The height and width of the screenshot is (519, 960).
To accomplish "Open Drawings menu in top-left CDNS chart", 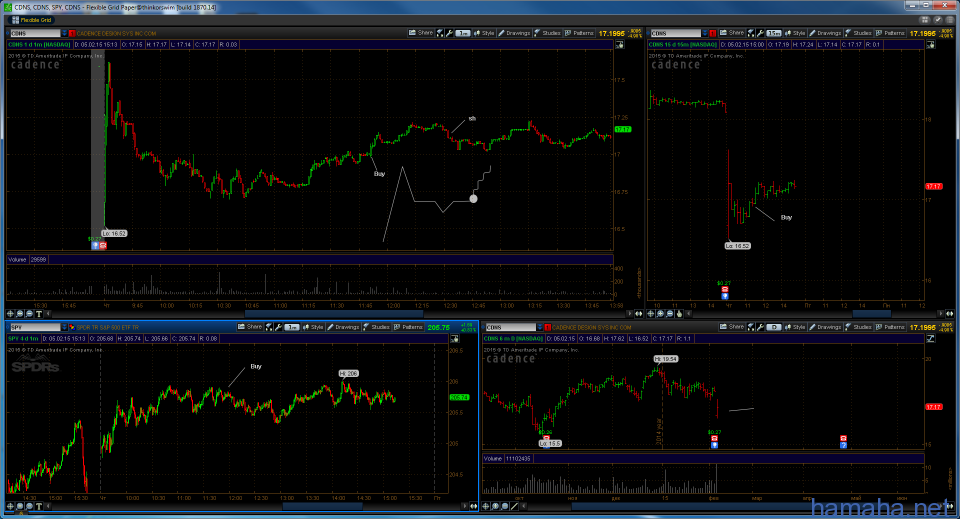I will pyautogui.click(x=514, y=33).
